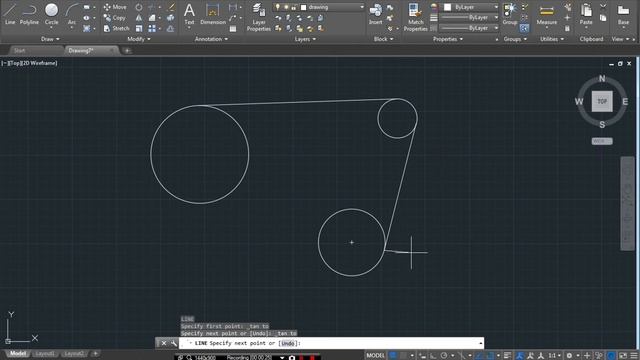
Task: Select the Mirror tool icon
Action: 139,18
